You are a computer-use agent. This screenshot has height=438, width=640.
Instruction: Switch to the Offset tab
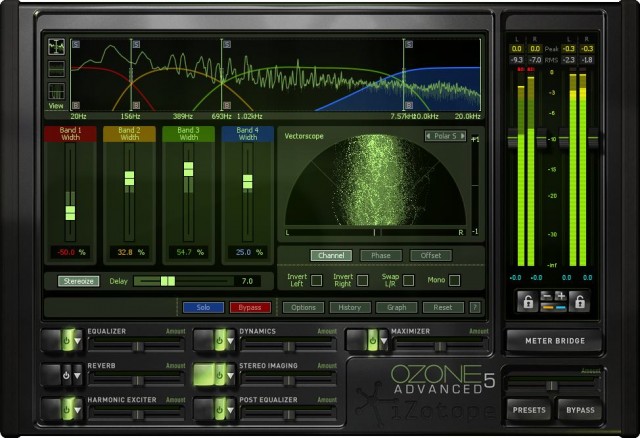click(430, 256)
